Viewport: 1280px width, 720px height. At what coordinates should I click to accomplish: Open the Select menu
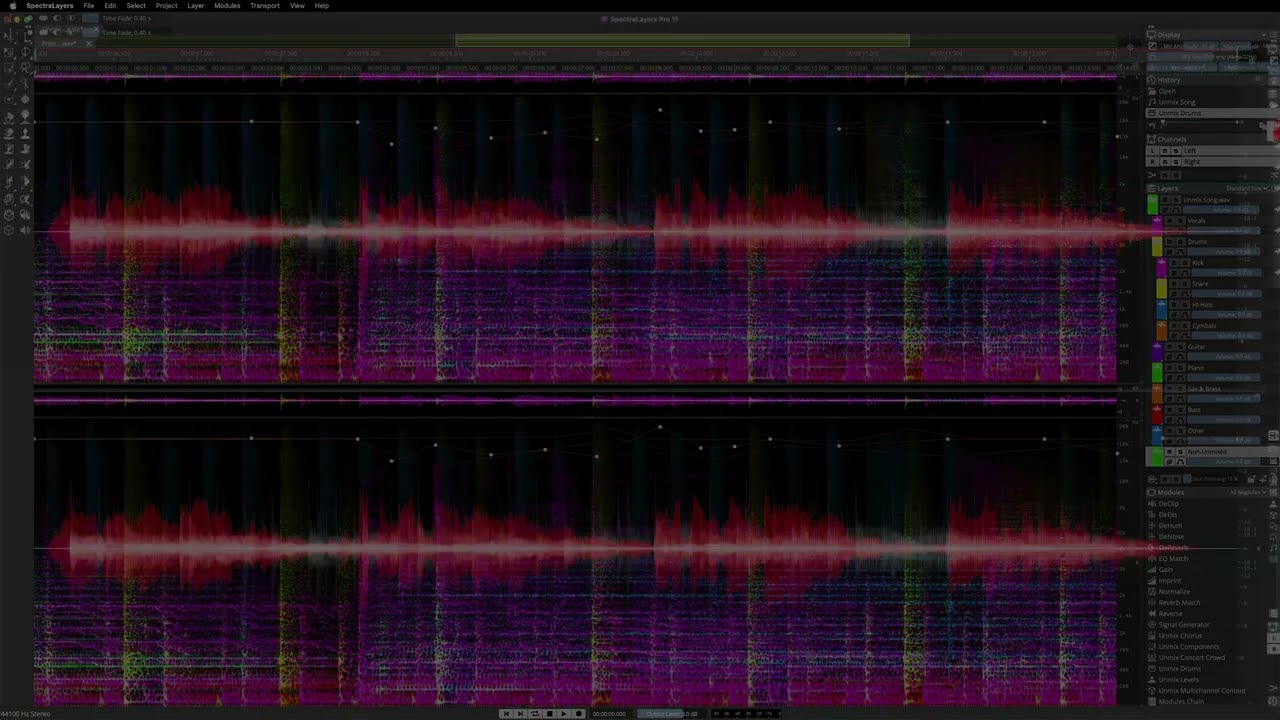136,5
